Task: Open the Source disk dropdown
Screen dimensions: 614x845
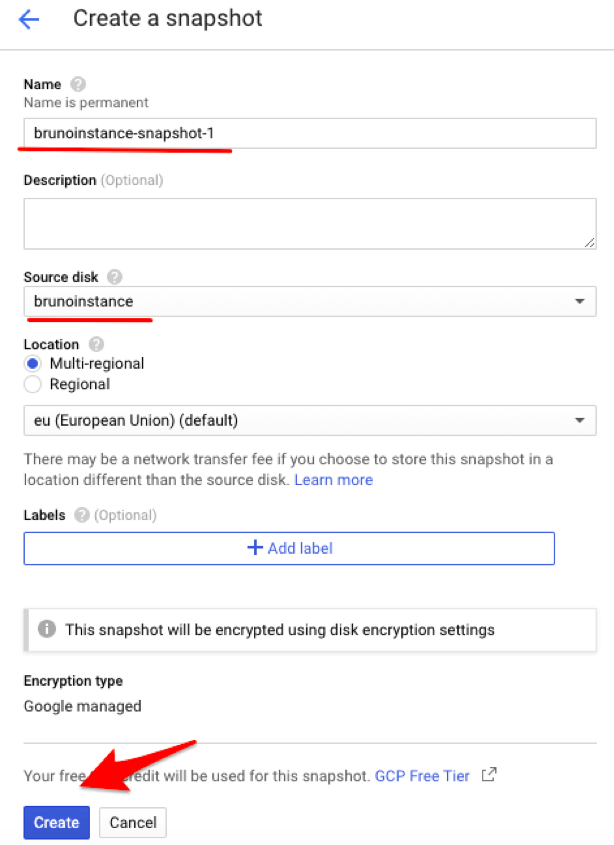Action: pos(310,301)
